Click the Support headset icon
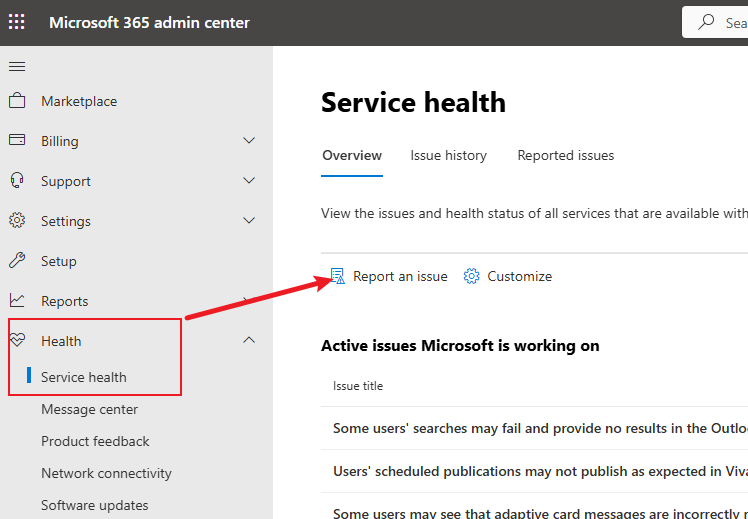The image size is (748, 519). click(17, 180)
